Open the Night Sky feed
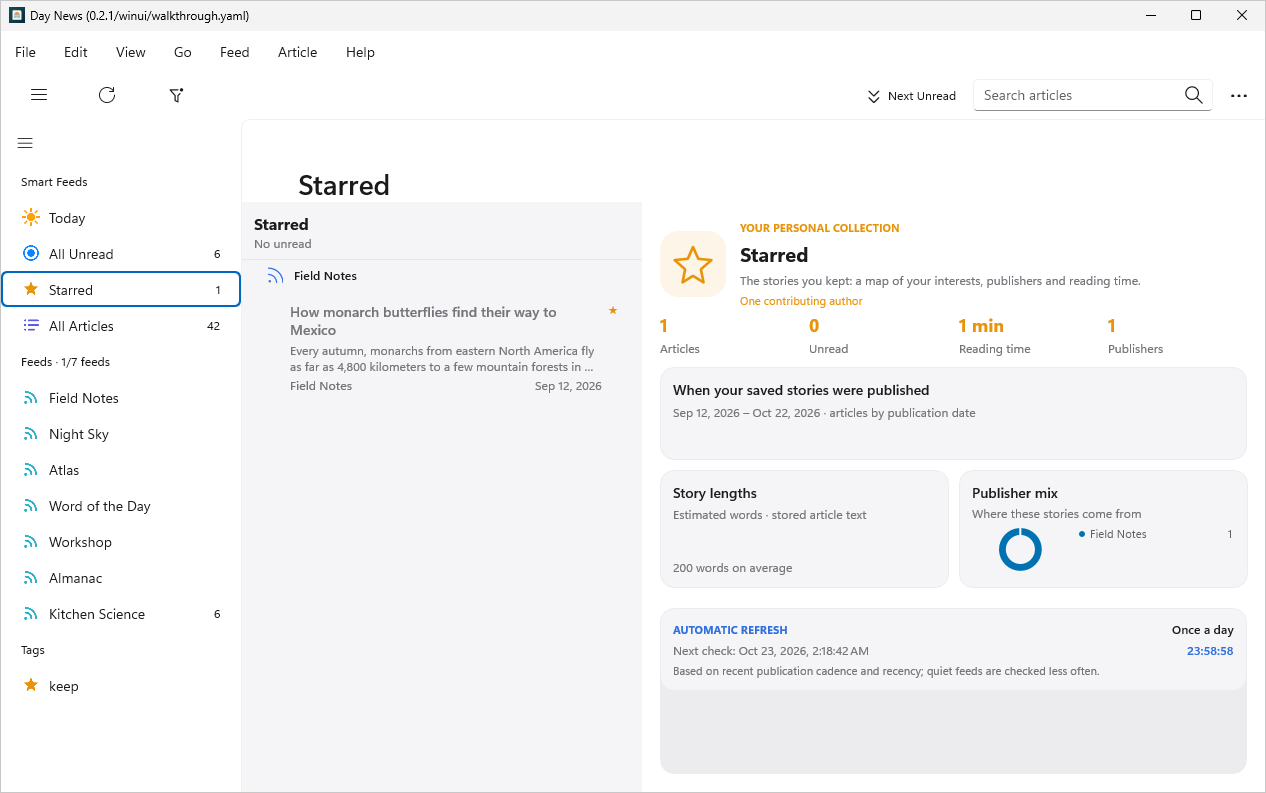This screenshot has width=1266, height=793. click(121, 434)
